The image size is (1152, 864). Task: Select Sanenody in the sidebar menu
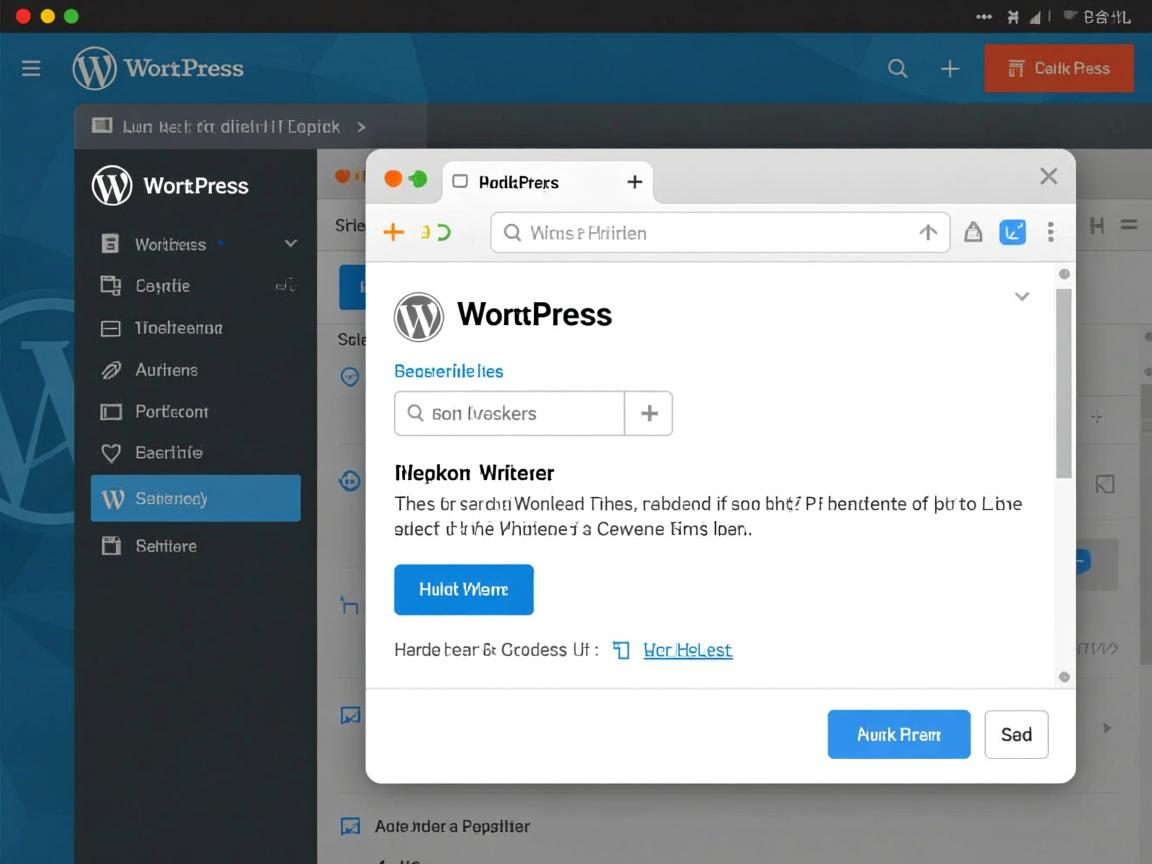click(x=178, y=498)
